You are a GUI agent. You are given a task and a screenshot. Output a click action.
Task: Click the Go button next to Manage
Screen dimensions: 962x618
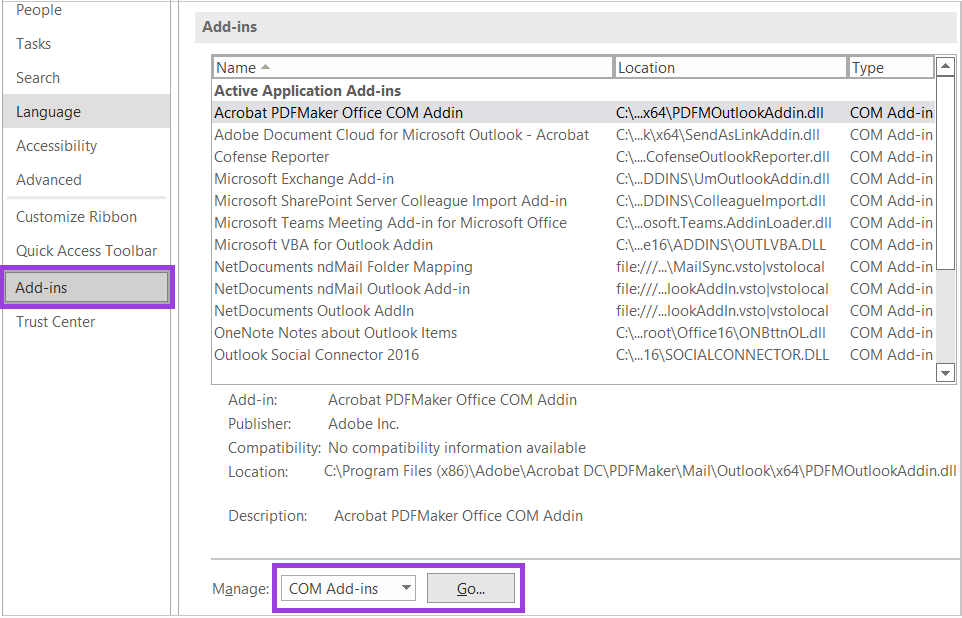(x=471, y=588)
